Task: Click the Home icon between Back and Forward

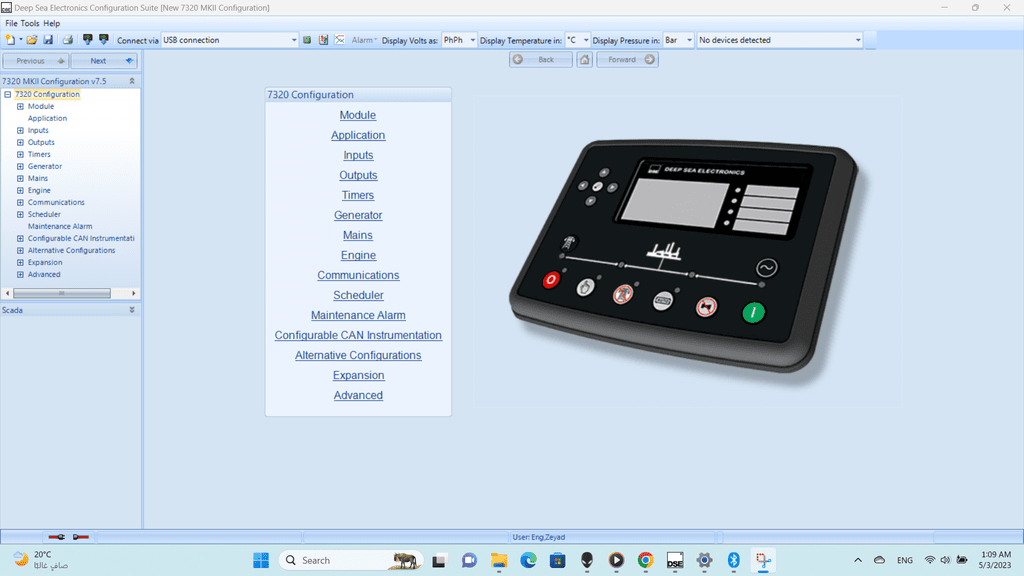Action: [x=584, y=59]
